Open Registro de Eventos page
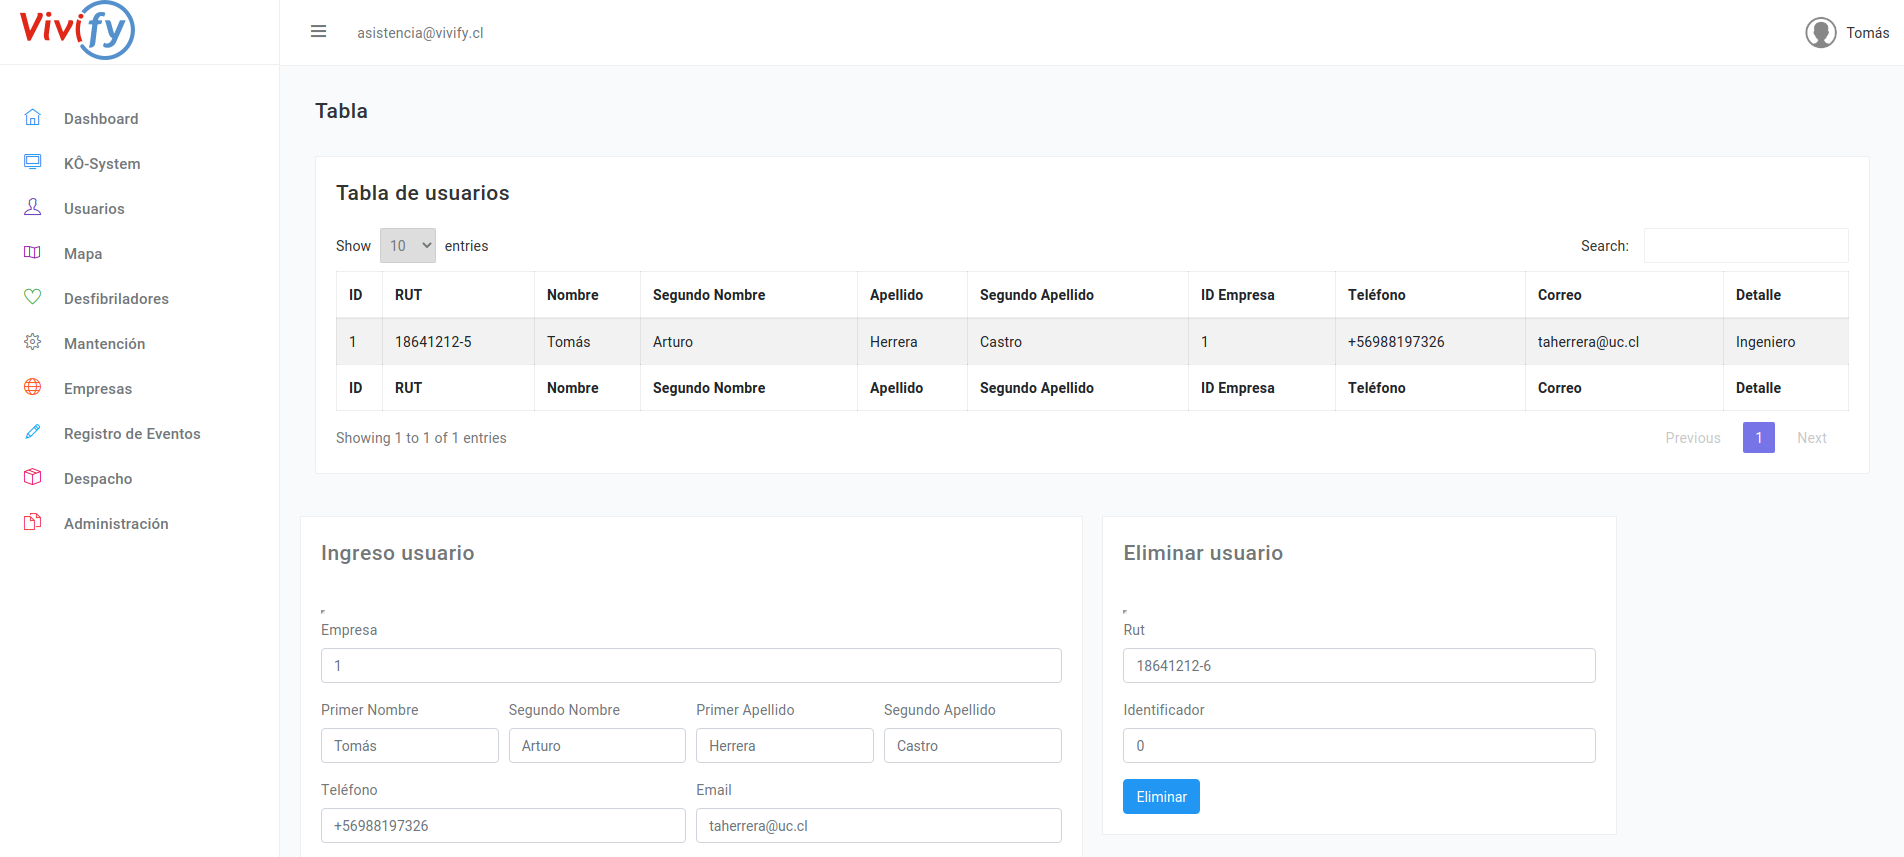Screen dimensions: 1904x857 pyautogui.click(x=132, y=434)
